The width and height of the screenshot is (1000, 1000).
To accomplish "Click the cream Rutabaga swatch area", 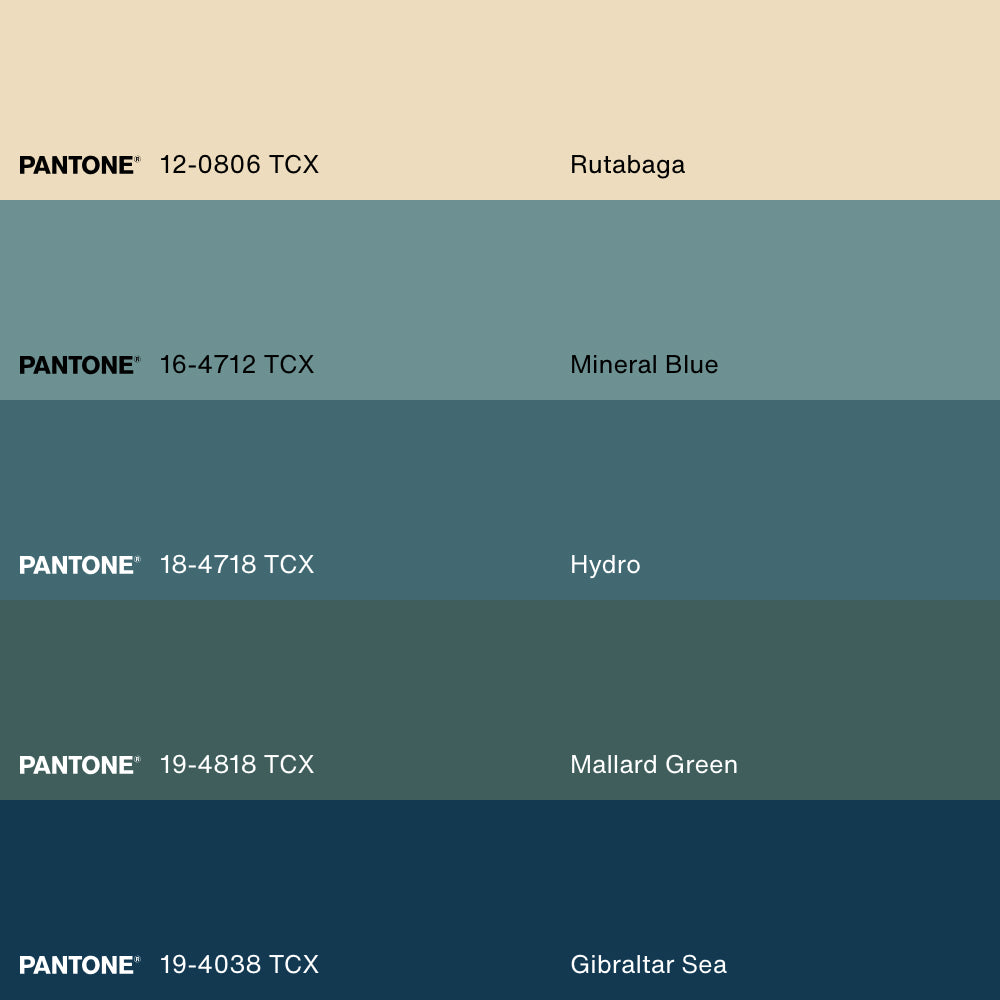I will click(500, 70).
